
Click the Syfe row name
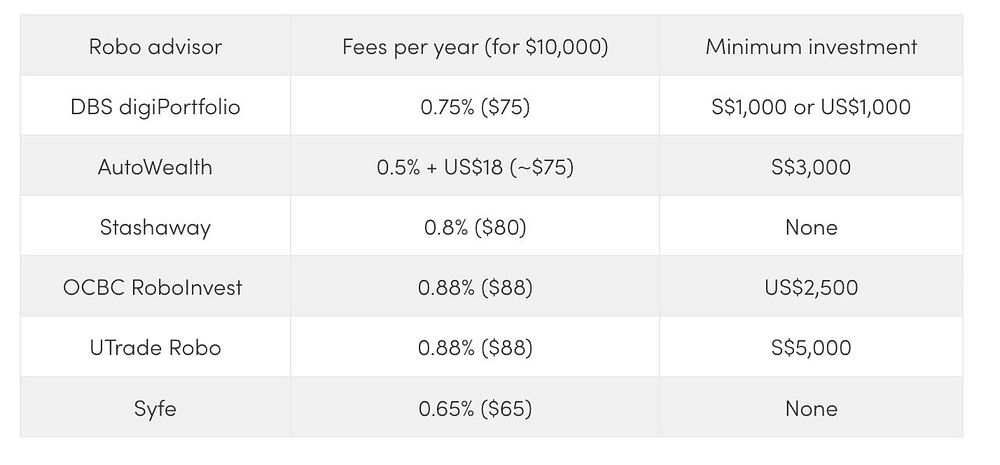tap(155, 408)
